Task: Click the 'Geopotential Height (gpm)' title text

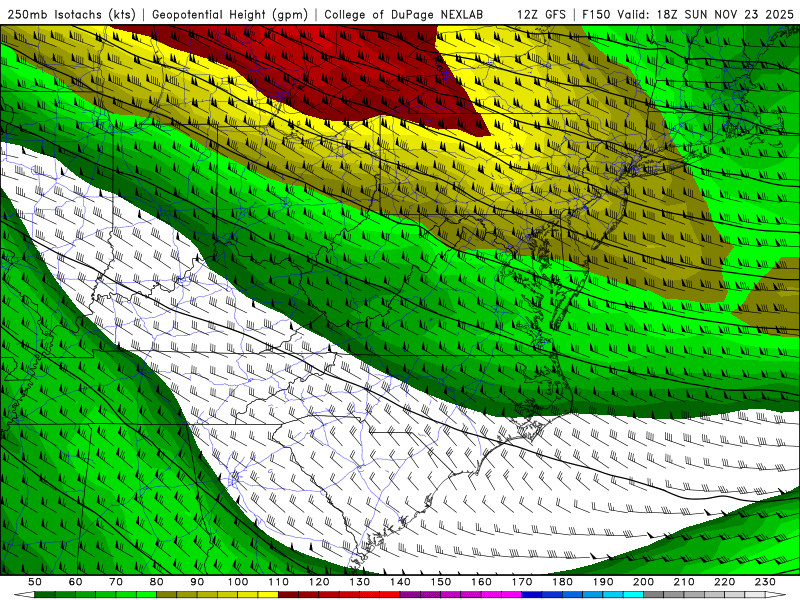Action: pos(230,14)
